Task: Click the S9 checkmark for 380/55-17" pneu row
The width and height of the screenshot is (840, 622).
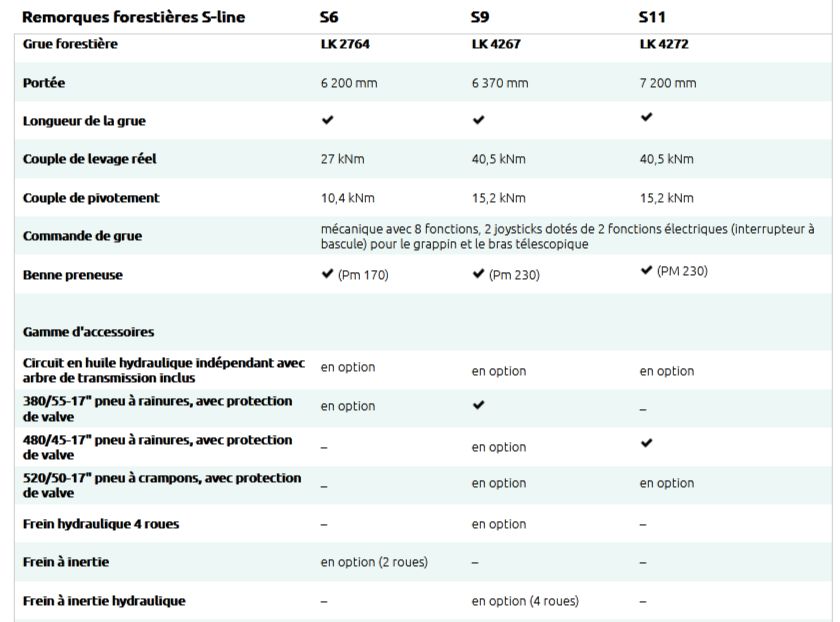Action: 478,406
